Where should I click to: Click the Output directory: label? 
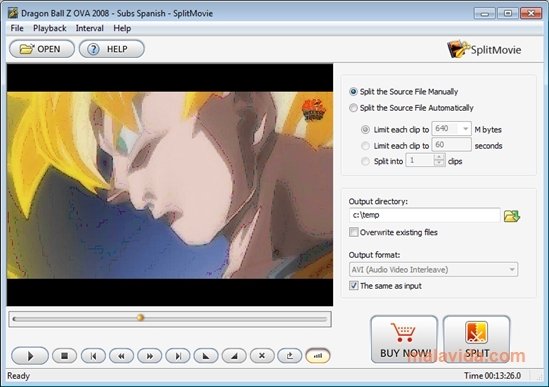click(378, 202)
